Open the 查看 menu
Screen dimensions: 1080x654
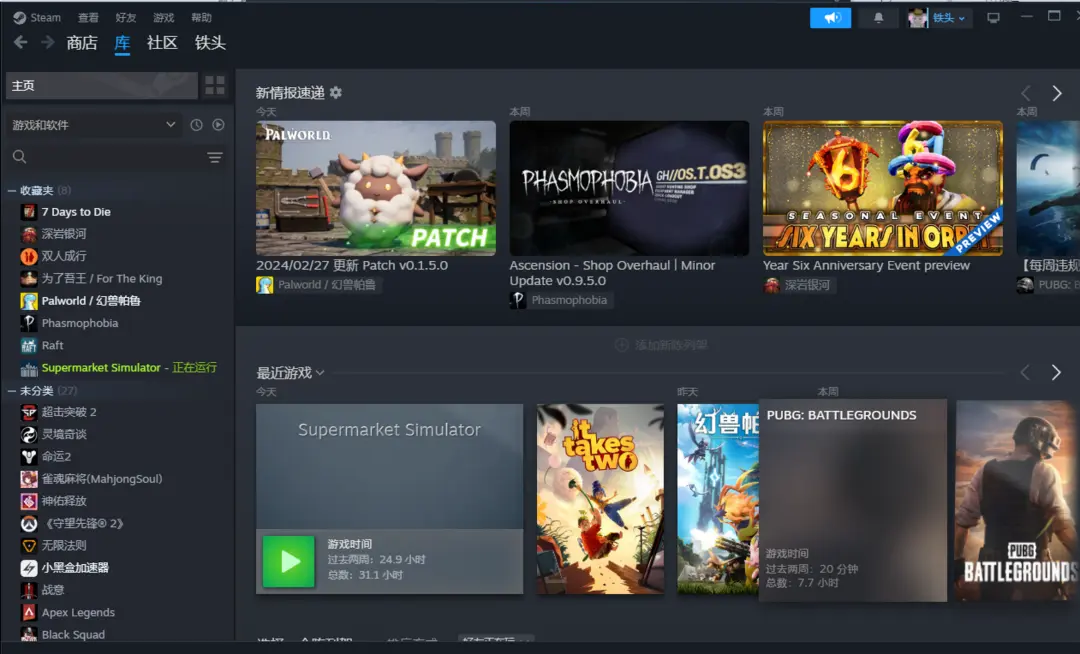[88, 18]
